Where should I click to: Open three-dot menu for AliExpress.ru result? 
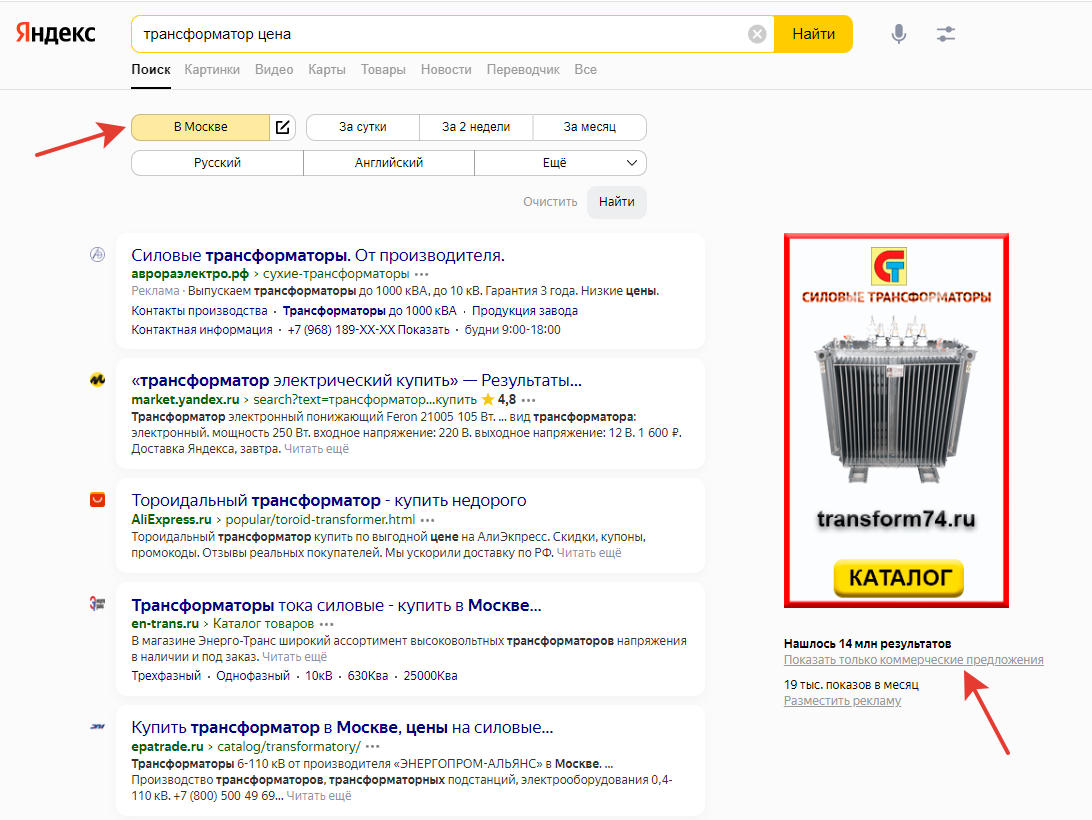pos(428,520)
